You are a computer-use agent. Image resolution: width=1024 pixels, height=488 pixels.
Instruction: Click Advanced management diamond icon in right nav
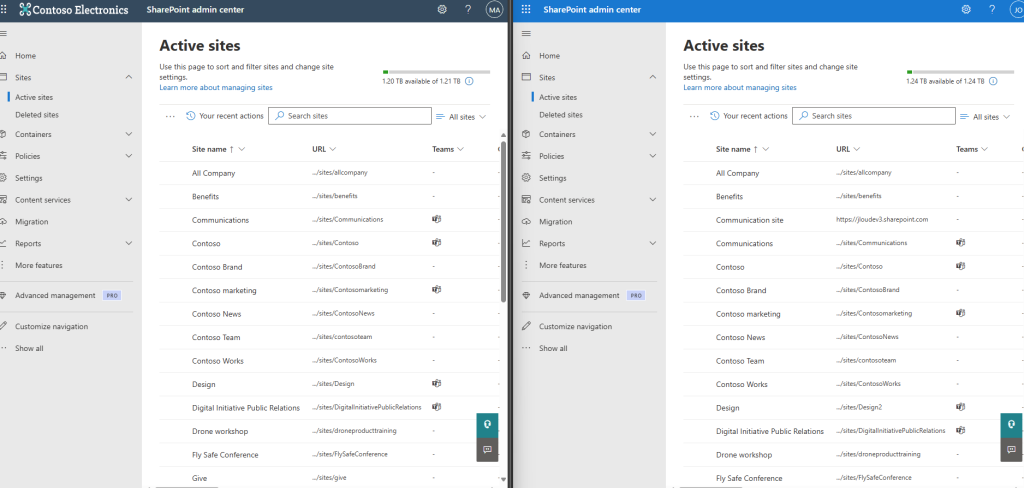pyautogui.click(x=526, y=295)
